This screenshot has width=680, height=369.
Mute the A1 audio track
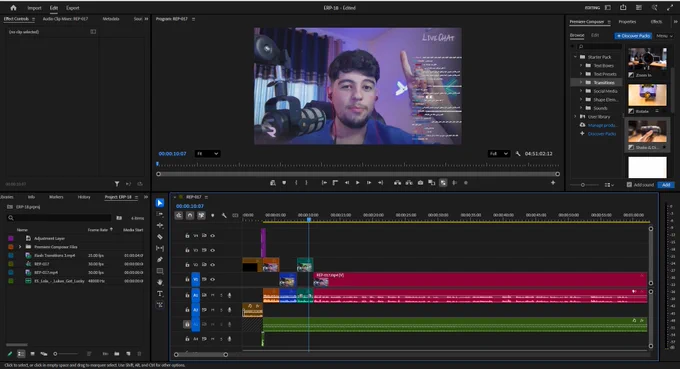[x=213, y=295]
